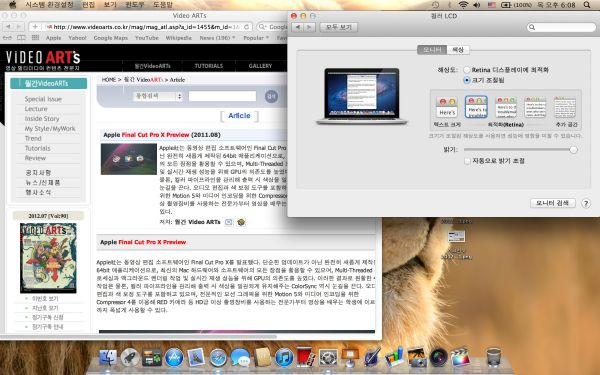Image resolution: width=600 pixels, height=375 pixels.
Task: Switch to the 모니터 tab
Action: [x=432, y=50]
